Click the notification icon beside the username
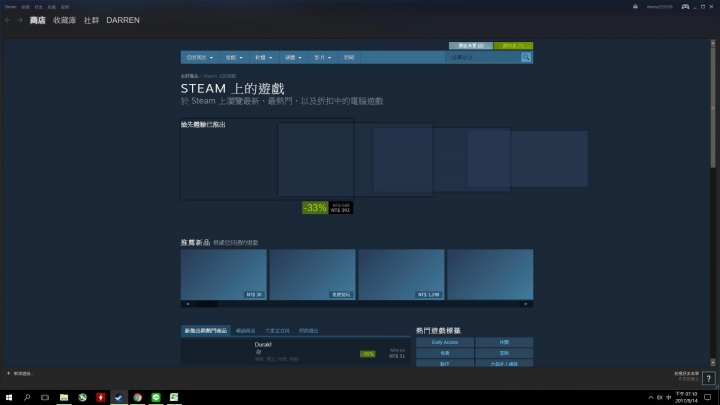The width and height of the screenshot is (720, 405). (635, 6)
